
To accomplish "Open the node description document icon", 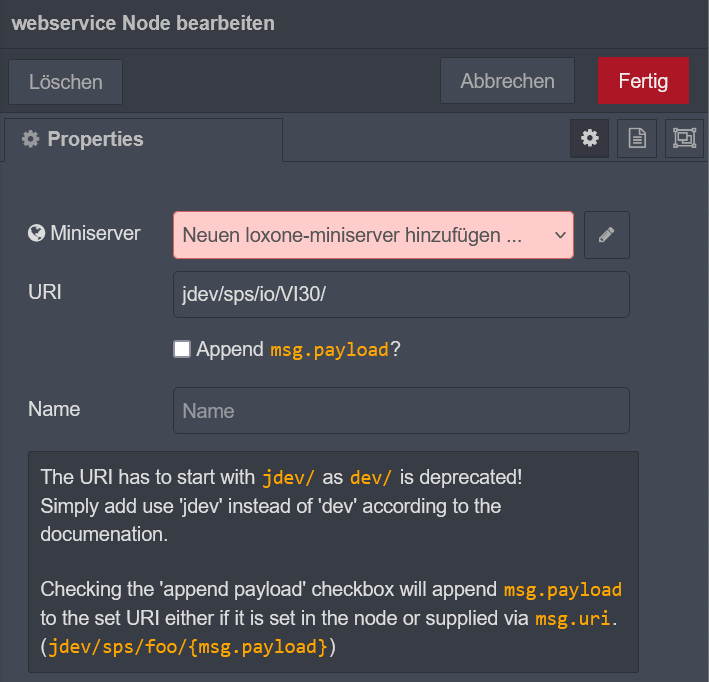I will [637, 139].
